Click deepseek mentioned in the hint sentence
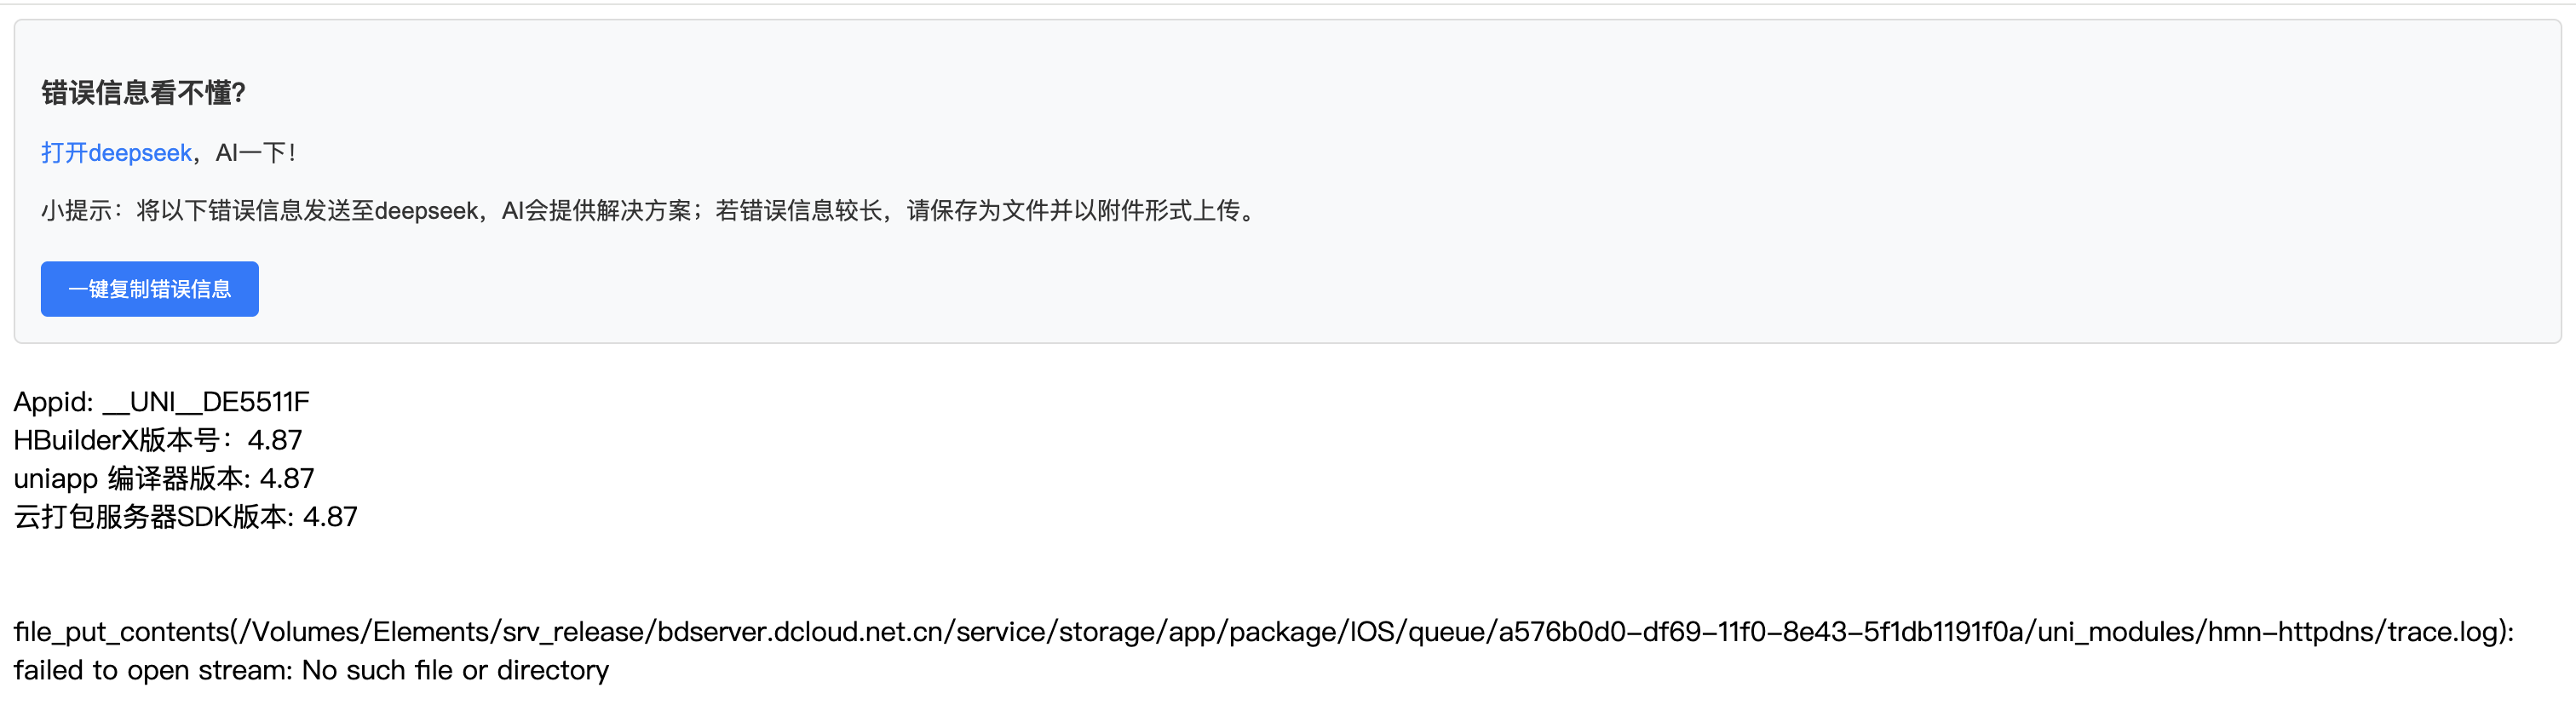This screenshot has width=2576, height=722. pyautogui.click(x=426, y=211)
